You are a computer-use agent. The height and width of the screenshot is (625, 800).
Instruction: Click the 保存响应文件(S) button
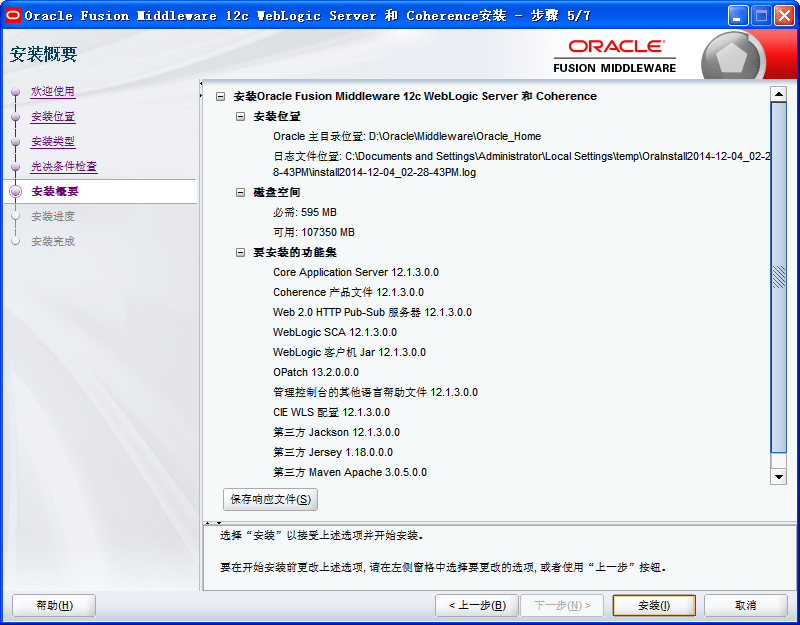point(270,499)
